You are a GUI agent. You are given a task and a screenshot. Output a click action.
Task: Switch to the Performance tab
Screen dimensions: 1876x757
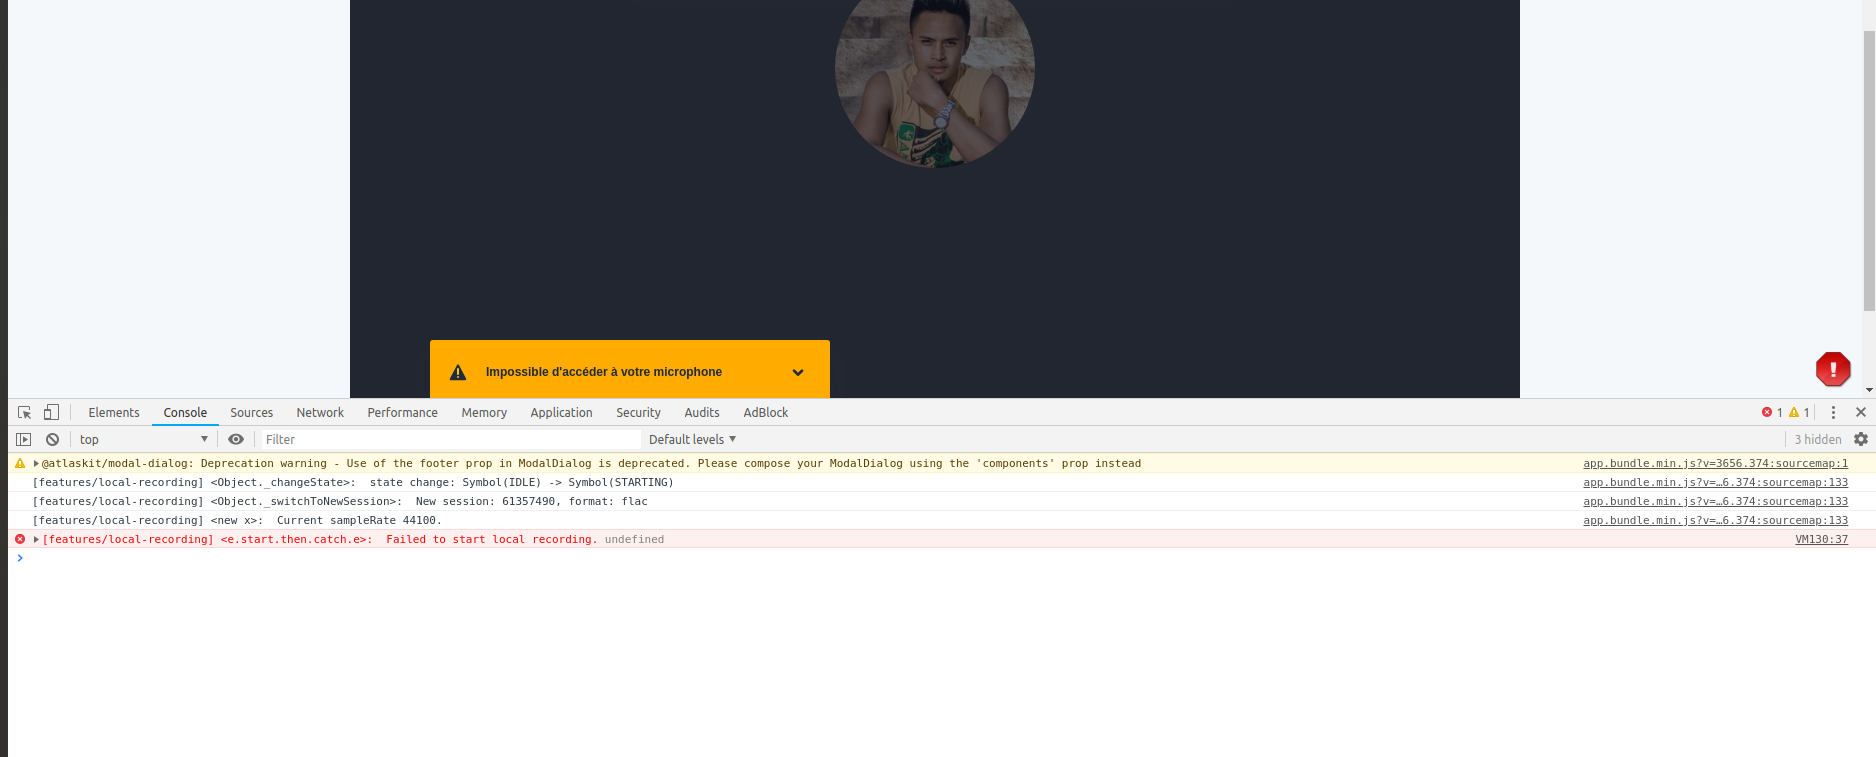[402, 412]
